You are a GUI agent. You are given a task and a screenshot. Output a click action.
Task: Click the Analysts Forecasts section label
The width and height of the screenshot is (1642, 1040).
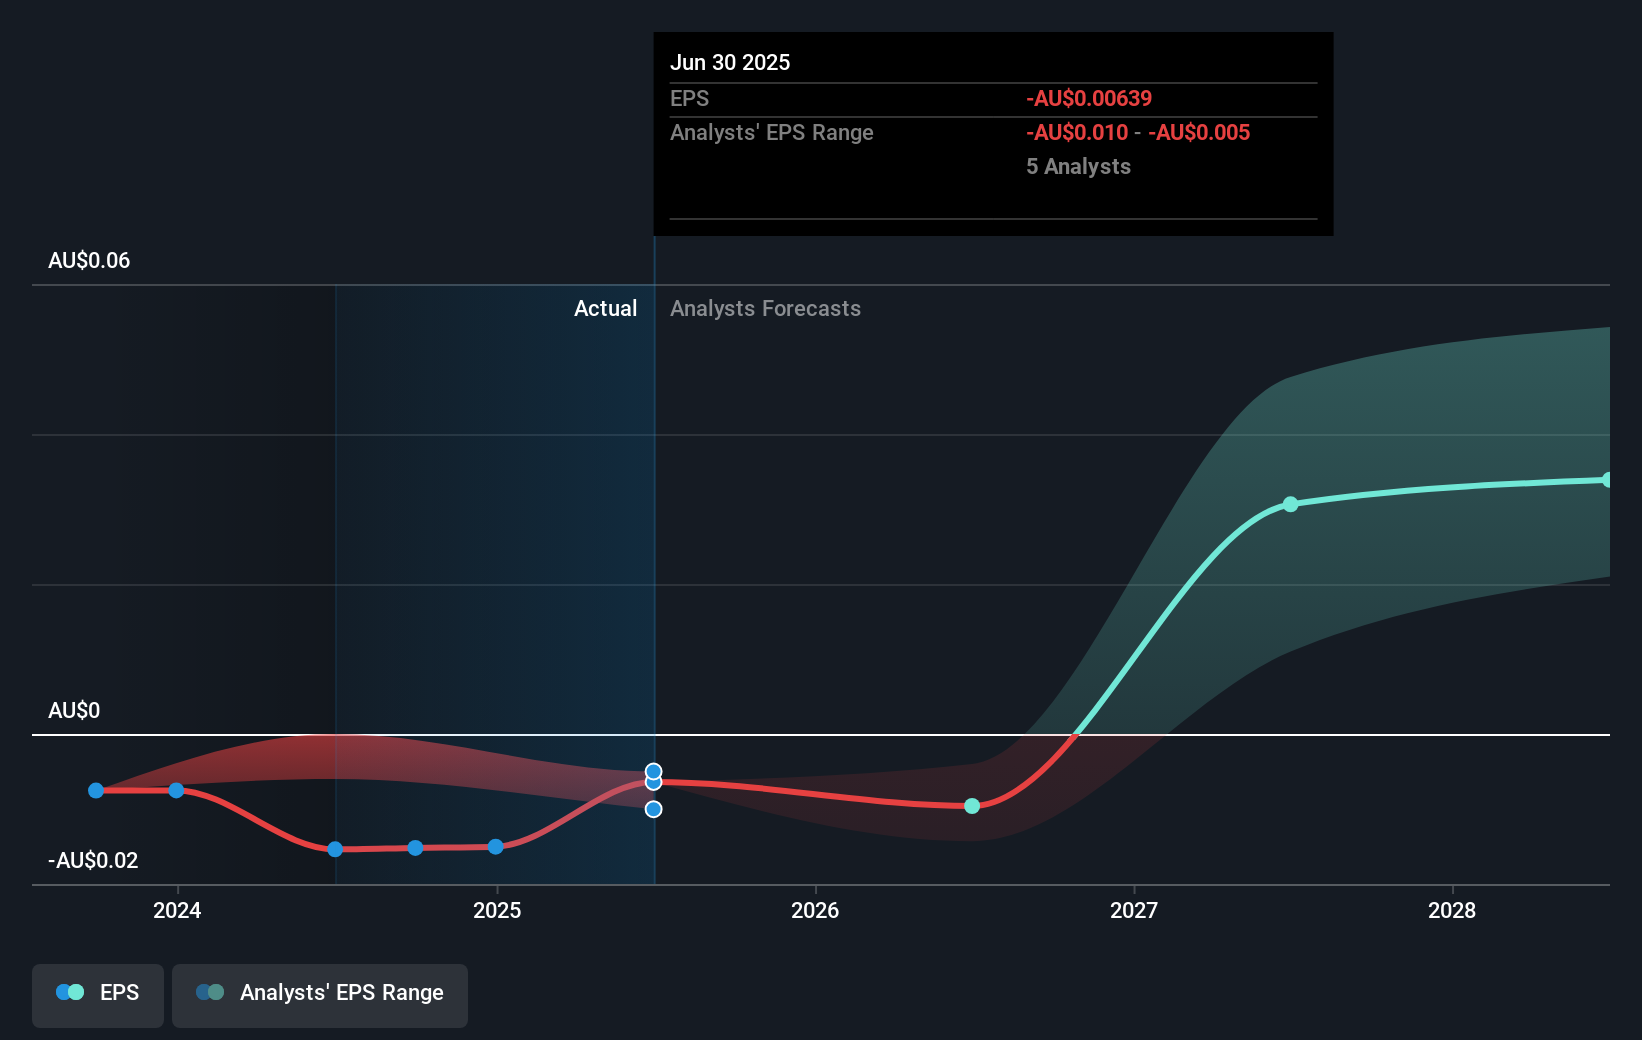765,308
